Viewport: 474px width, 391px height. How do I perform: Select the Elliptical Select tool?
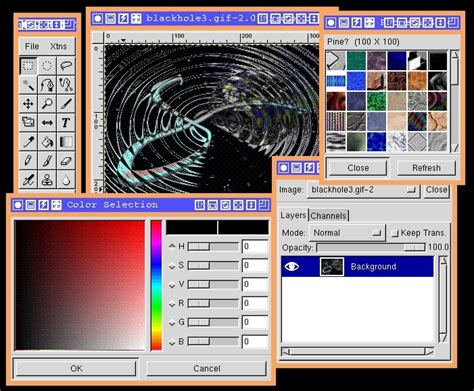coord(47,65)
